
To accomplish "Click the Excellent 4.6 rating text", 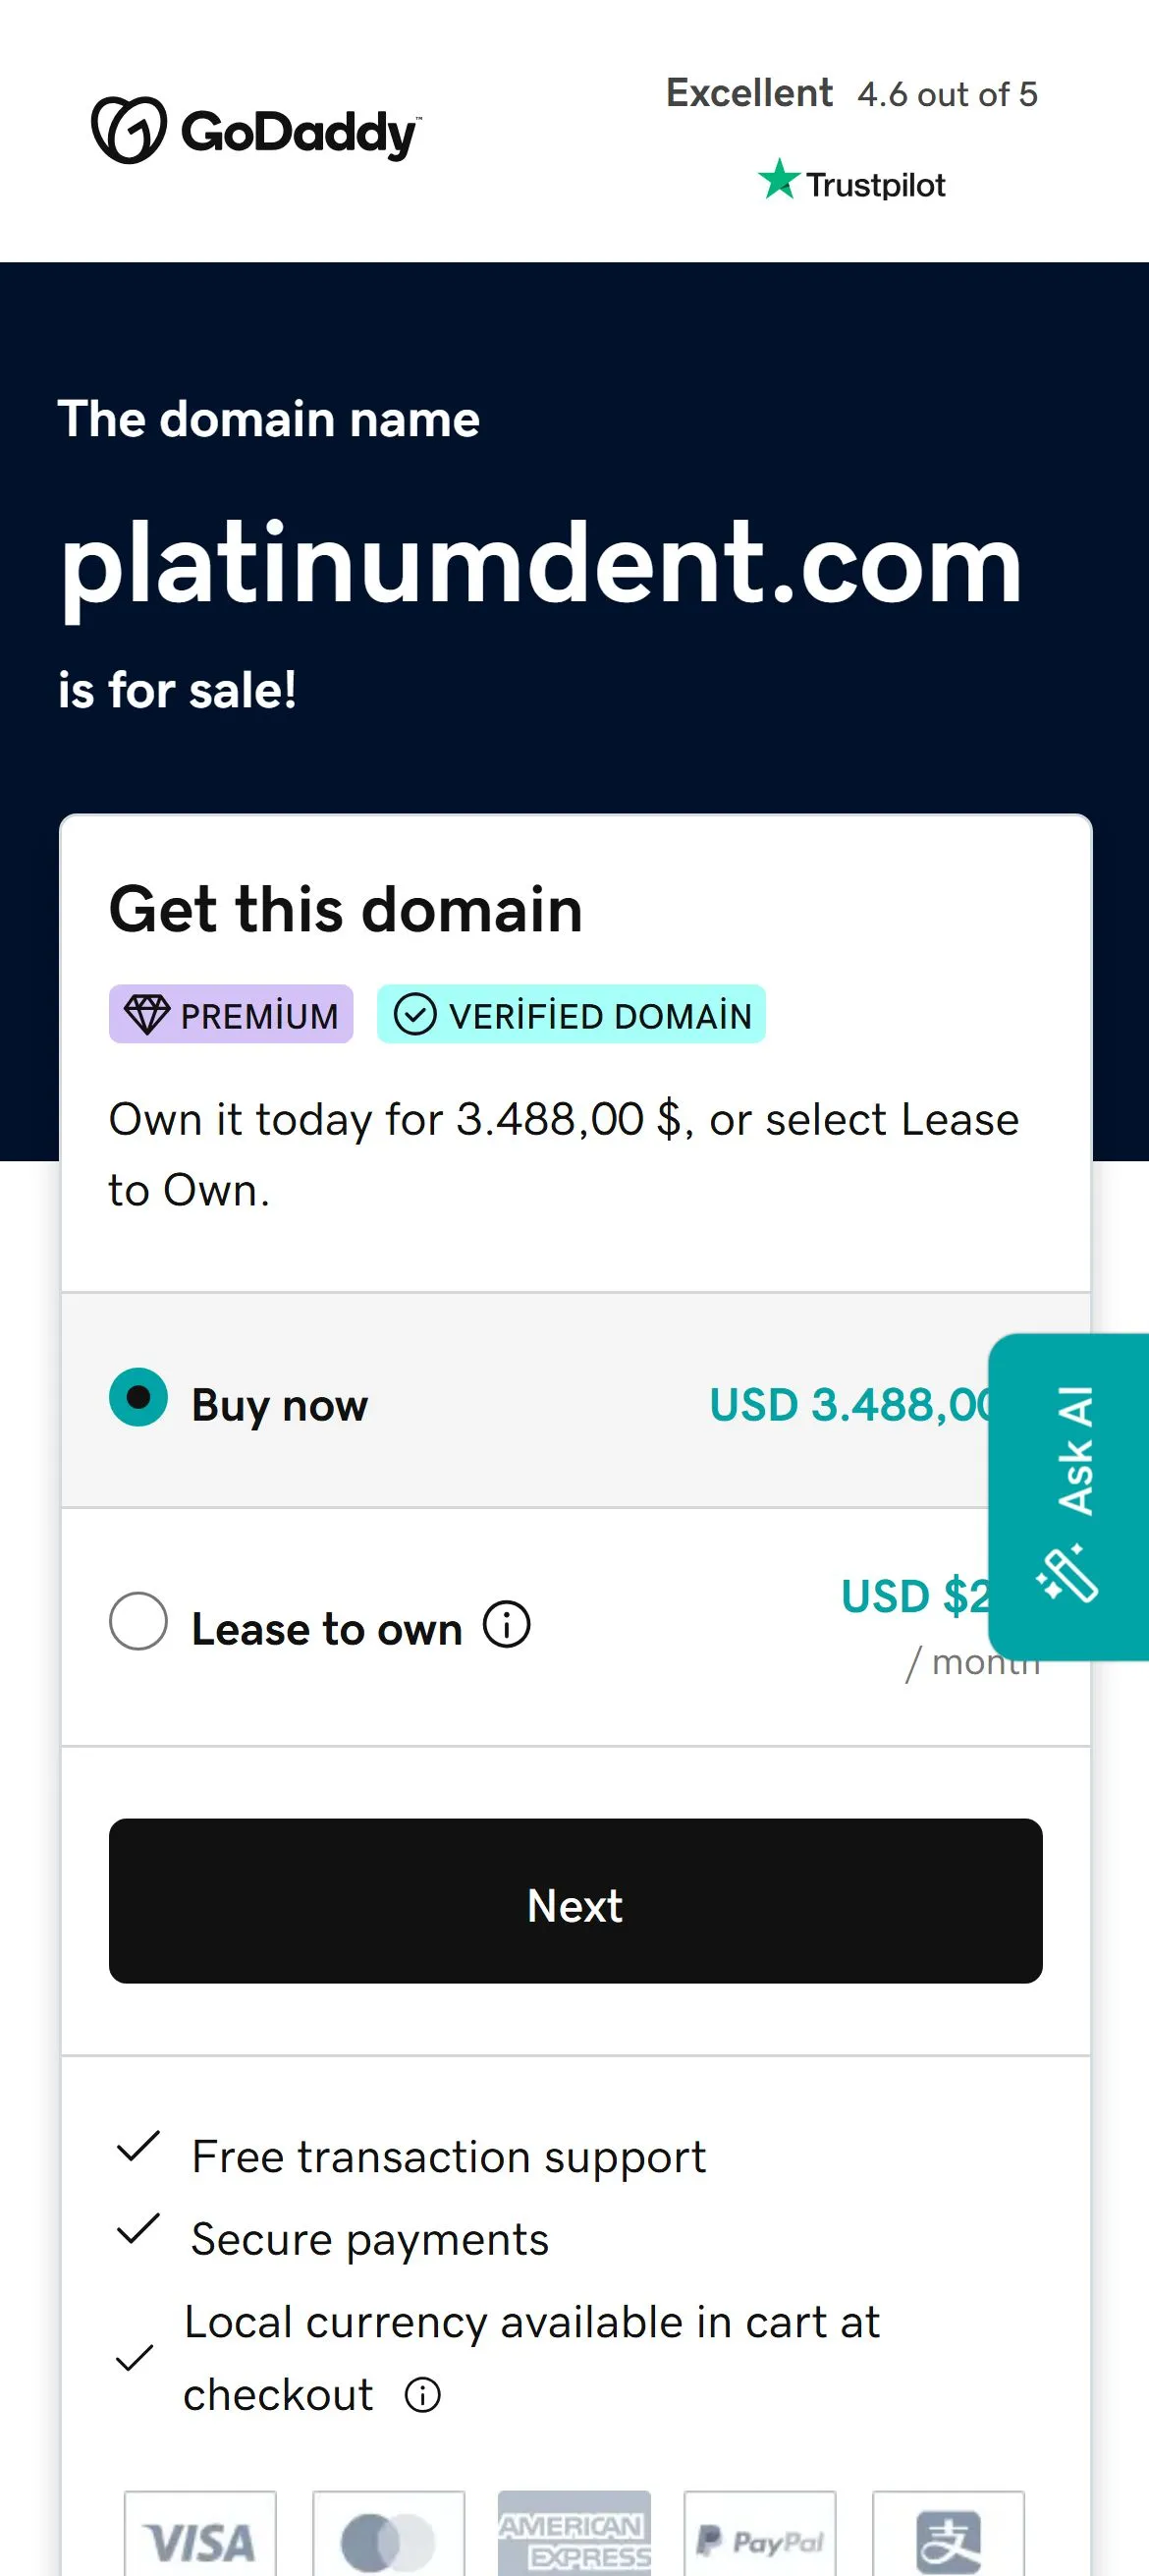I will click(851, 94).
